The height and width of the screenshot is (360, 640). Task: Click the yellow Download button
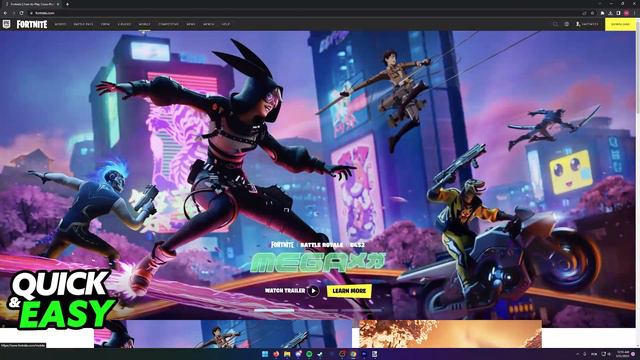[x=620, y=24]
